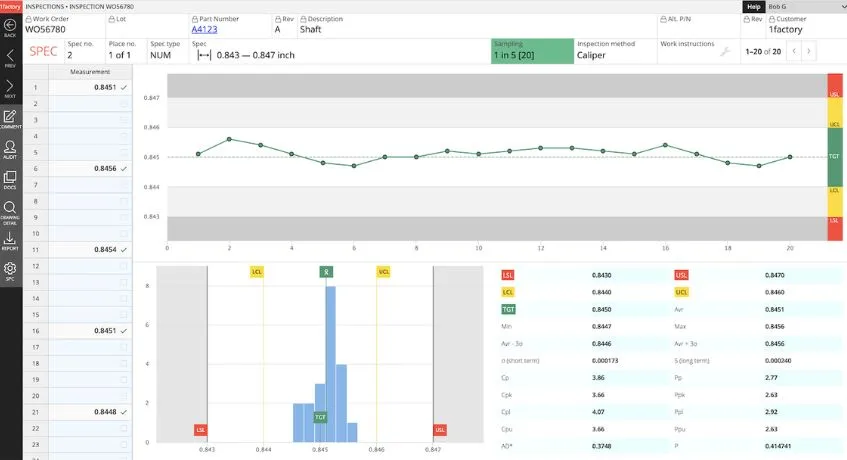The image size is (847, 460).
Task: Click the upper yellow UCL band on the run chart
Action: click(x=835, y=113)
